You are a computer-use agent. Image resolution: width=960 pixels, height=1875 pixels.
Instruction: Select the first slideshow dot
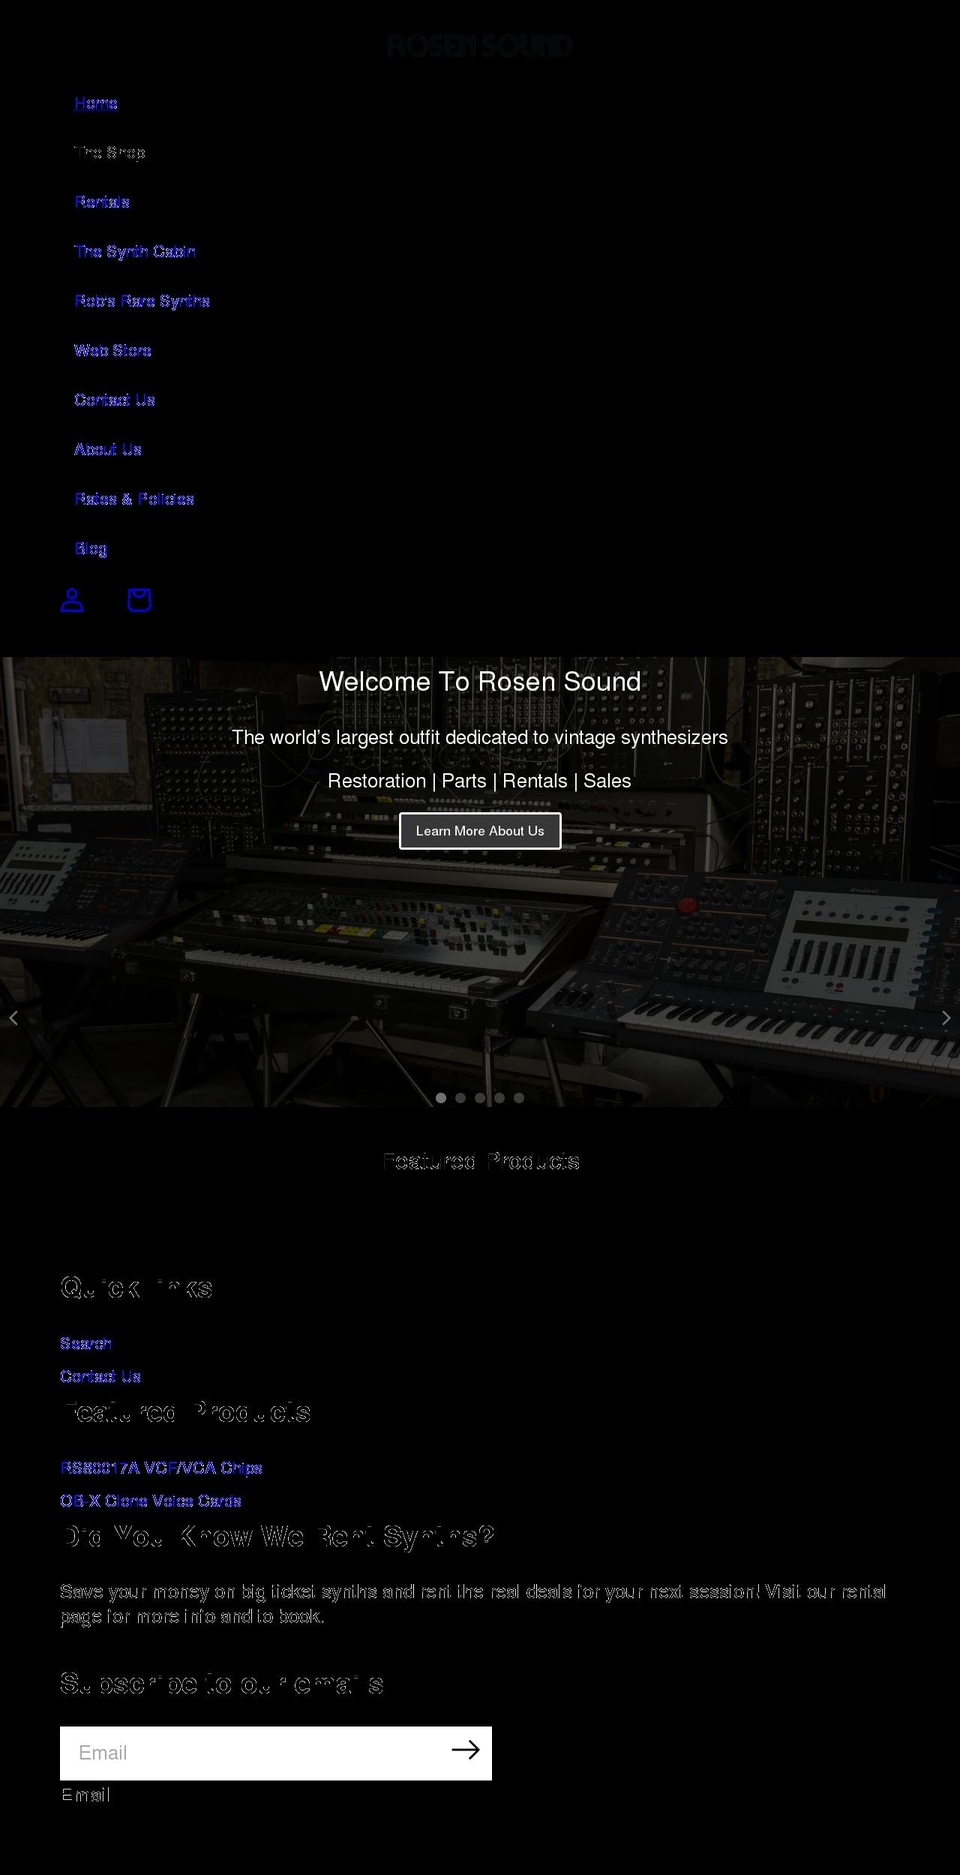[x=441, y=1098]
